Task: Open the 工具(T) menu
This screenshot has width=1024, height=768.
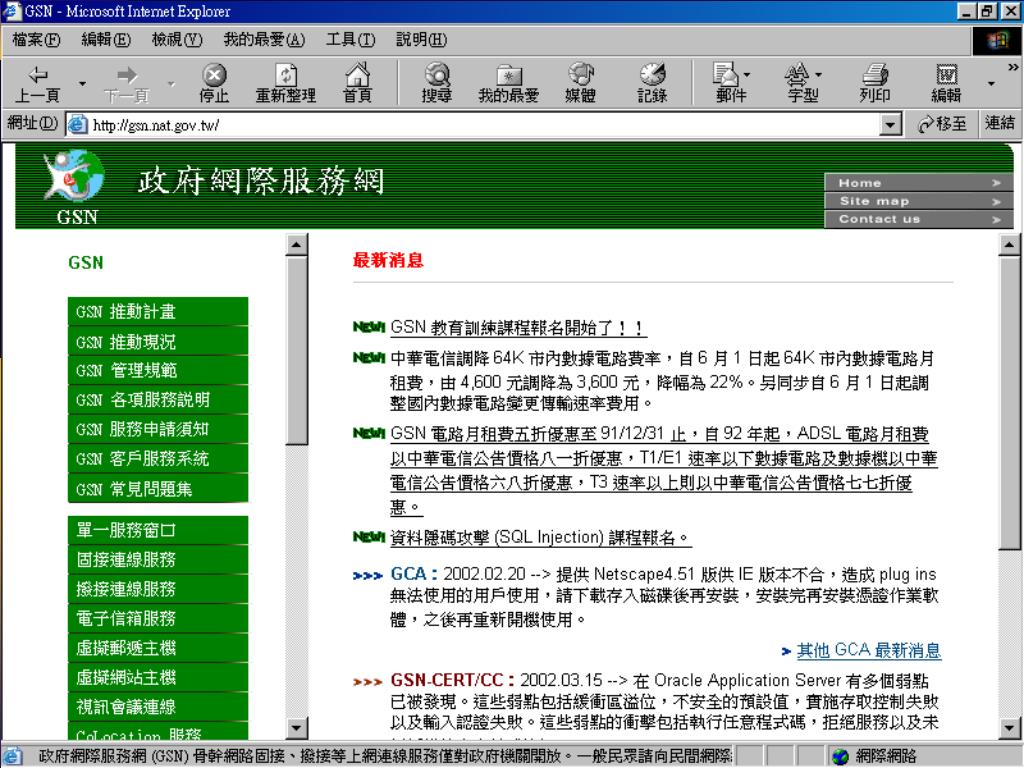Action: pyautogui.click(x=351, y=40)
